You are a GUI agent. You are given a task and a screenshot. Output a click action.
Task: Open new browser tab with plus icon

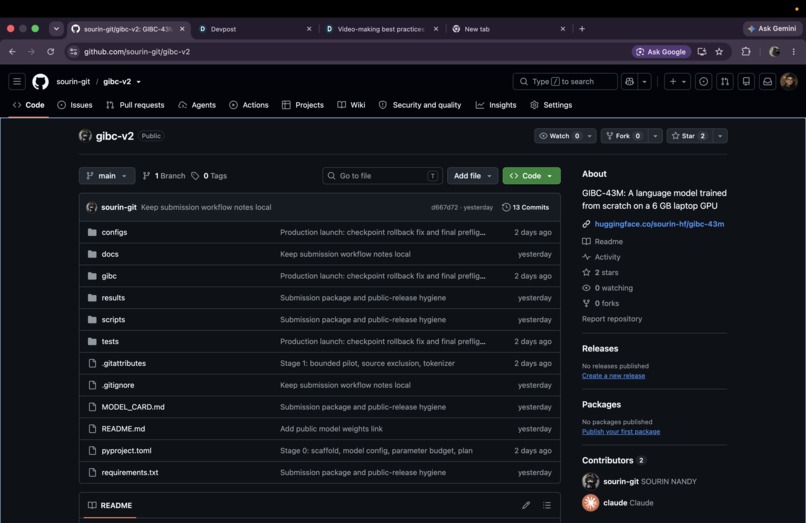(x=582, y=29)
